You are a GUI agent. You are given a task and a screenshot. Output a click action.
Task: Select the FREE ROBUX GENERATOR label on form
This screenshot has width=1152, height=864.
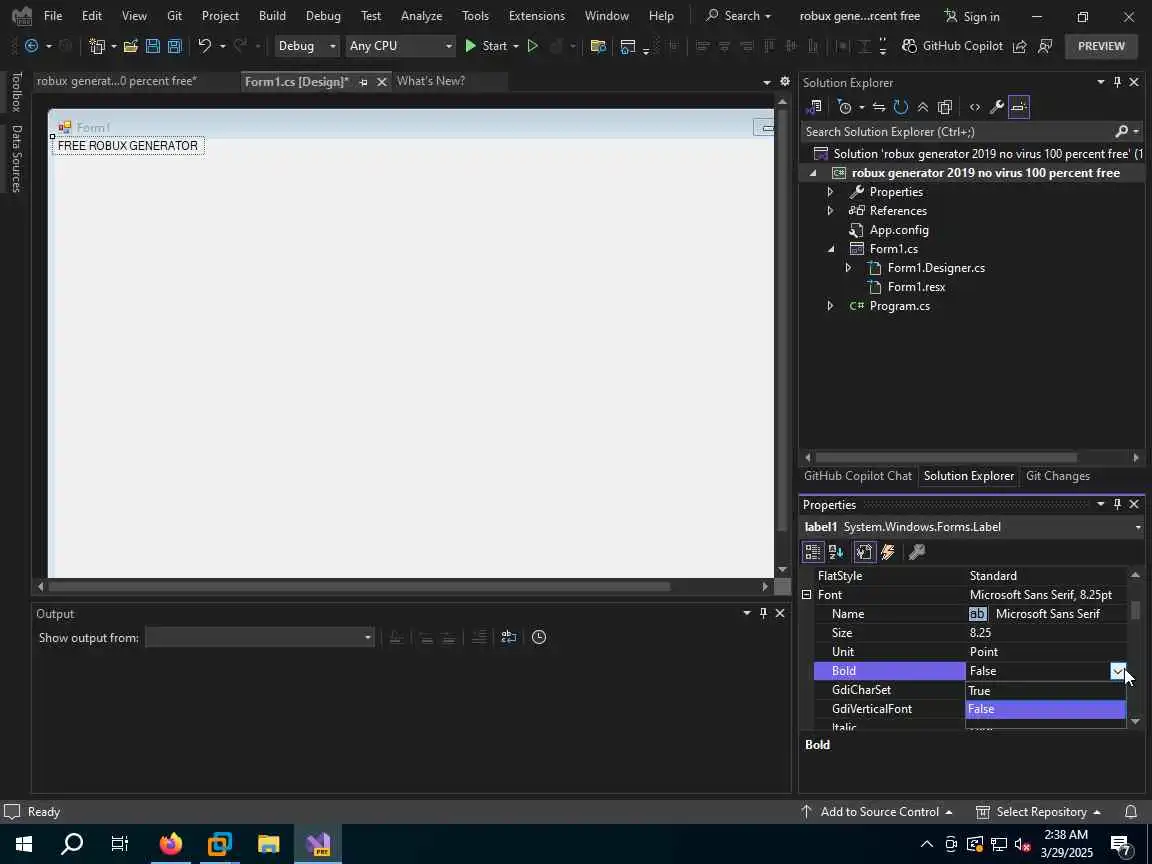click(x=128, y=145)
